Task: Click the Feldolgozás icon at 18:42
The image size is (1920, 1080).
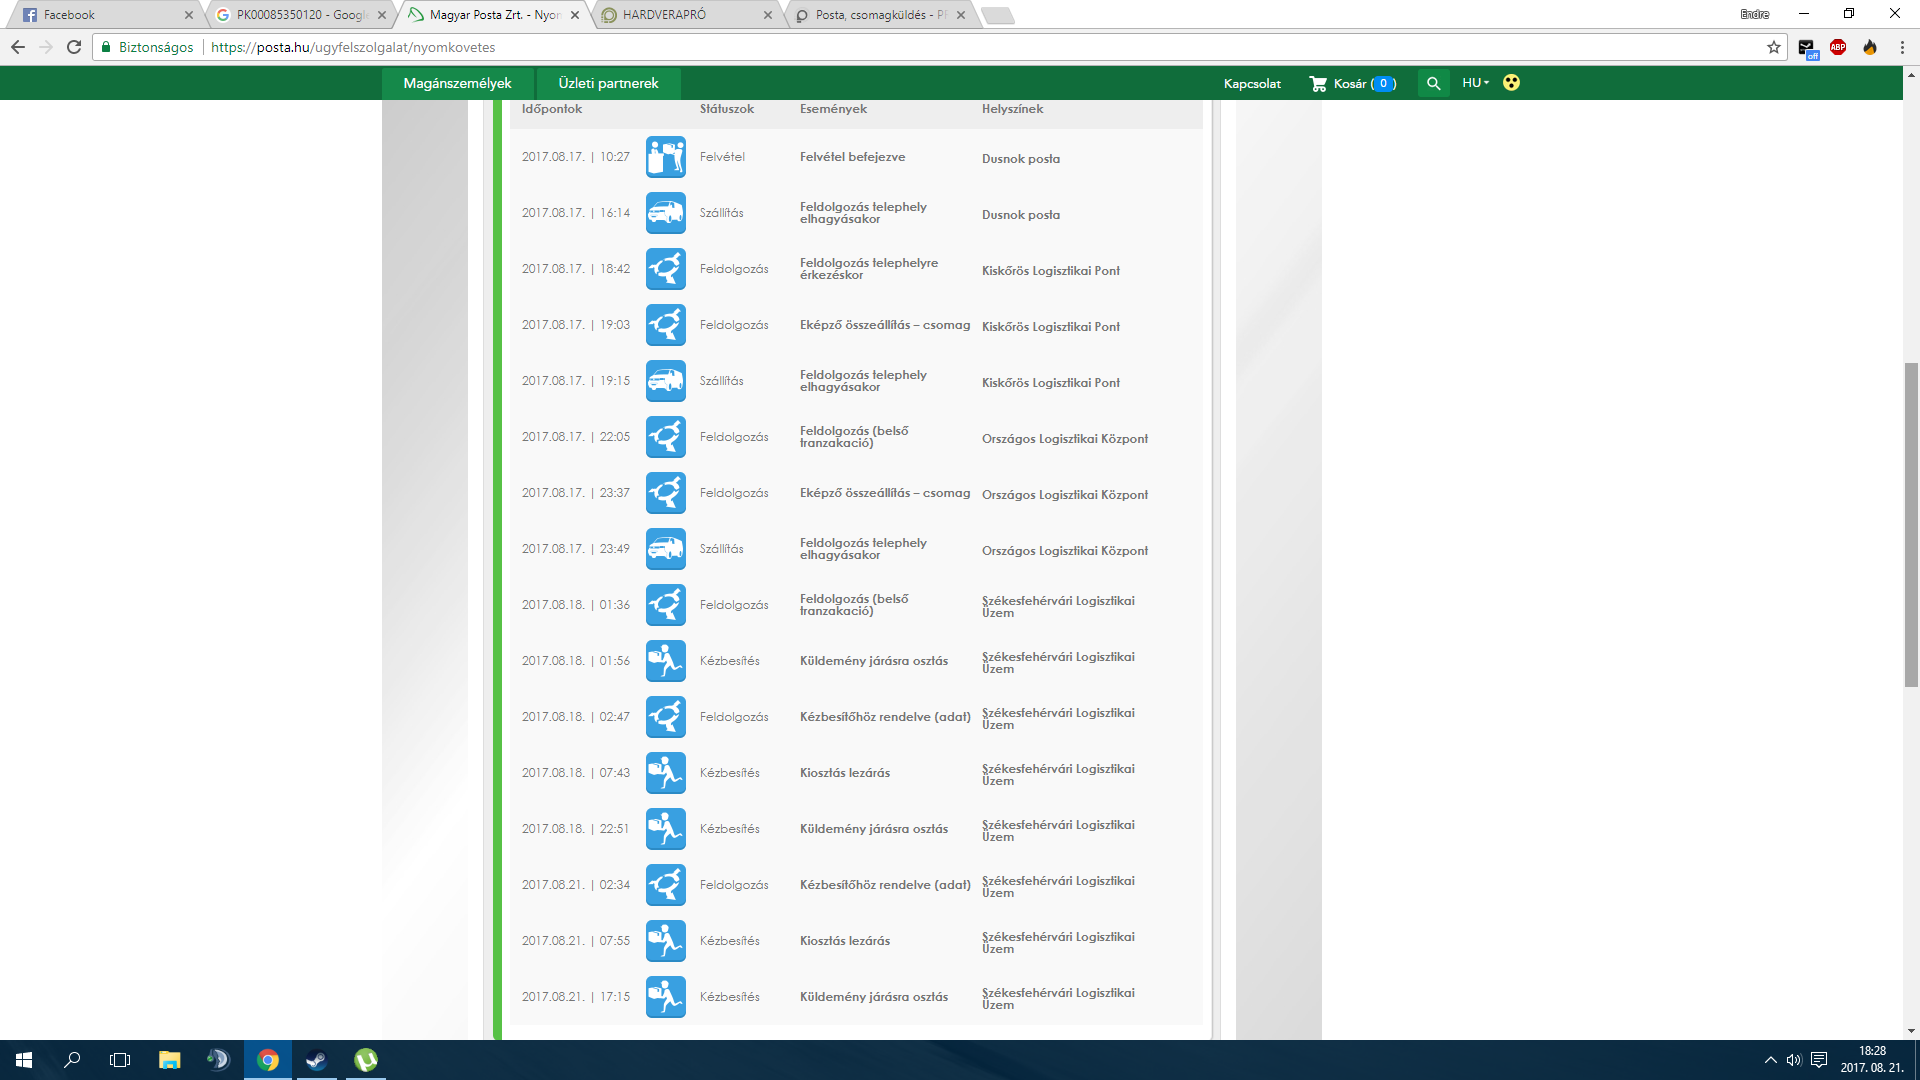Action: click(665, 269)
